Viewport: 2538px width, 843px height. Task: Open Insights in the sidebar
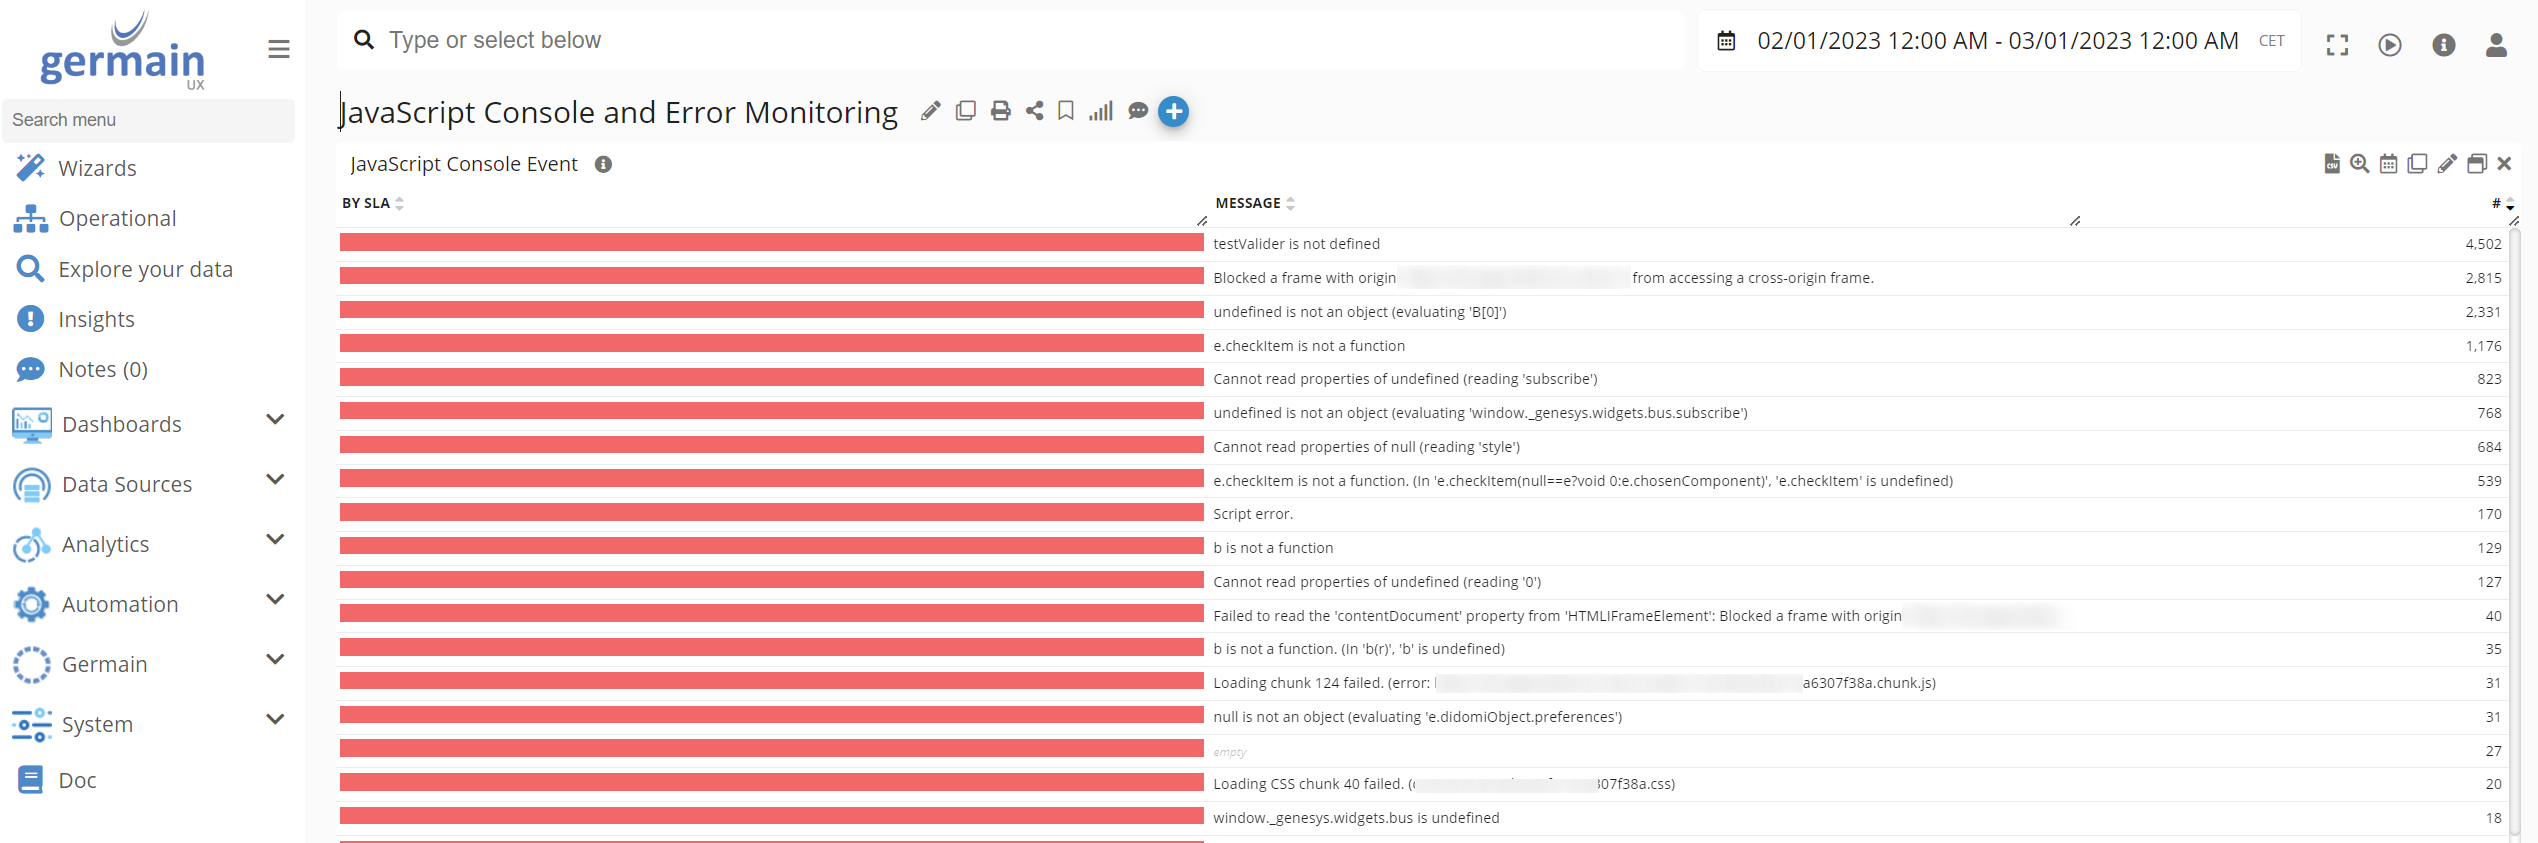[x=96, y=319]
